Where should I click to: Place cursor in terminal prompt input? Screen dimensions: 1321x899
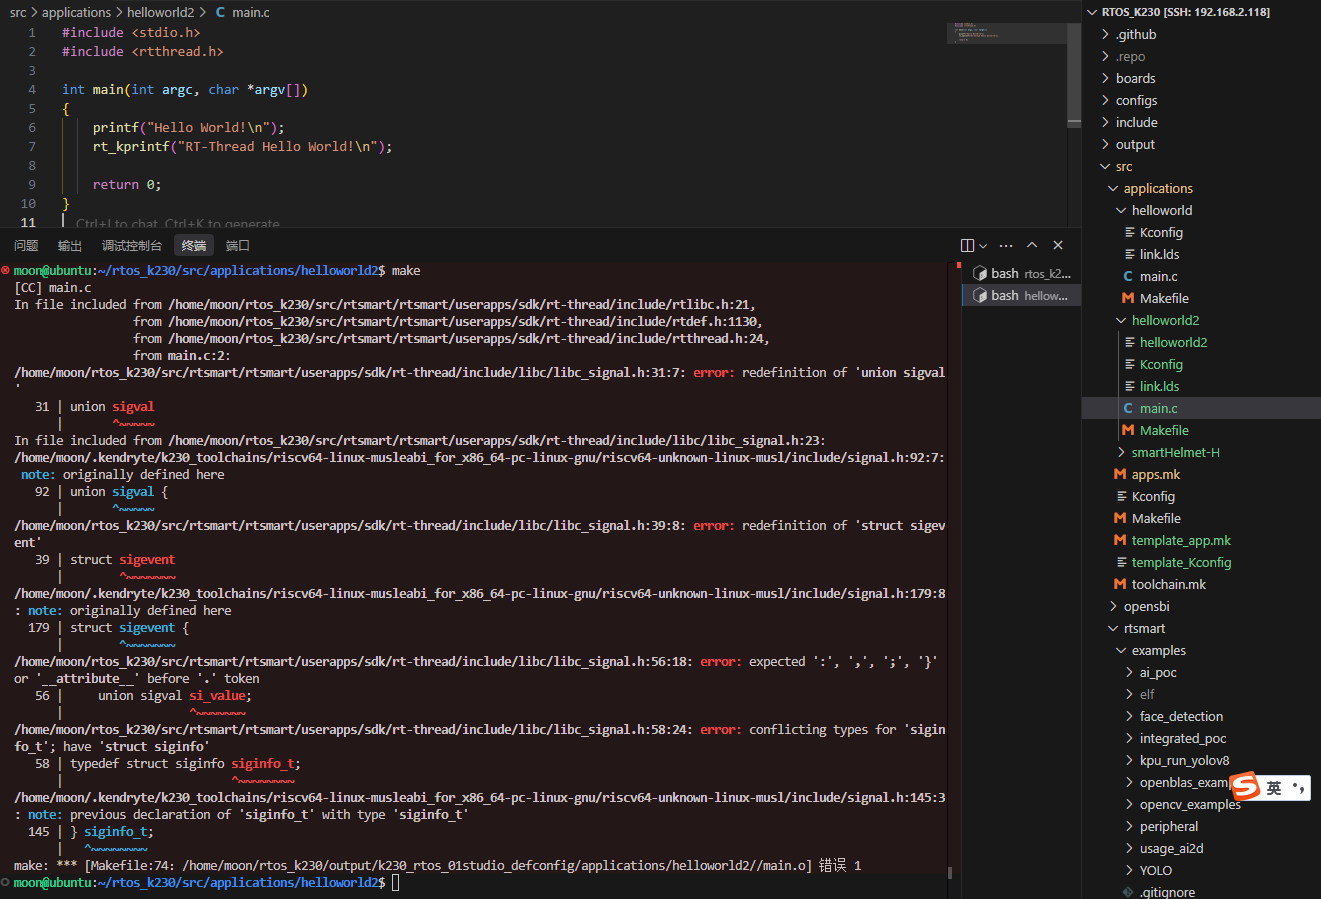tap(396, 882)
